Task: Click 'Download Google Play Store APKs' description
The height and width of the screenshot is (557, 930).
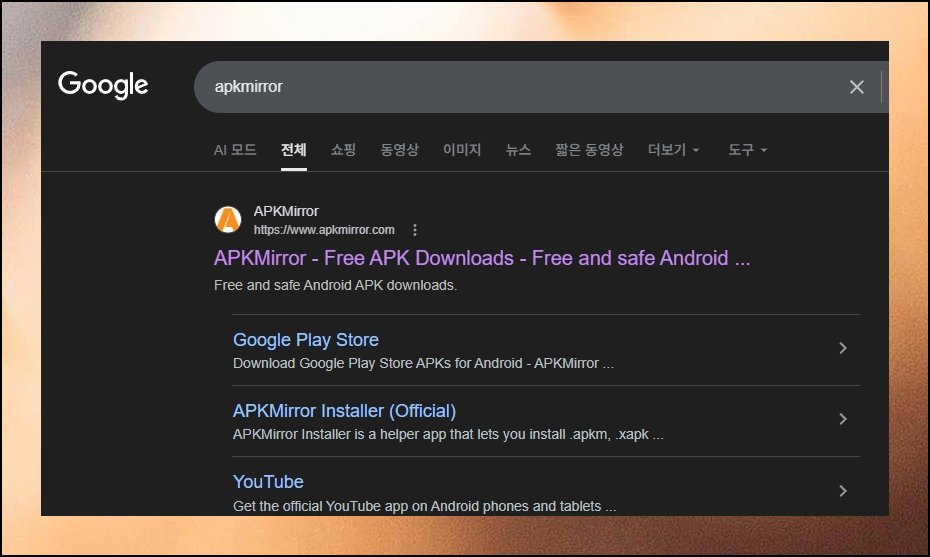Action: [x=423, y=363]
